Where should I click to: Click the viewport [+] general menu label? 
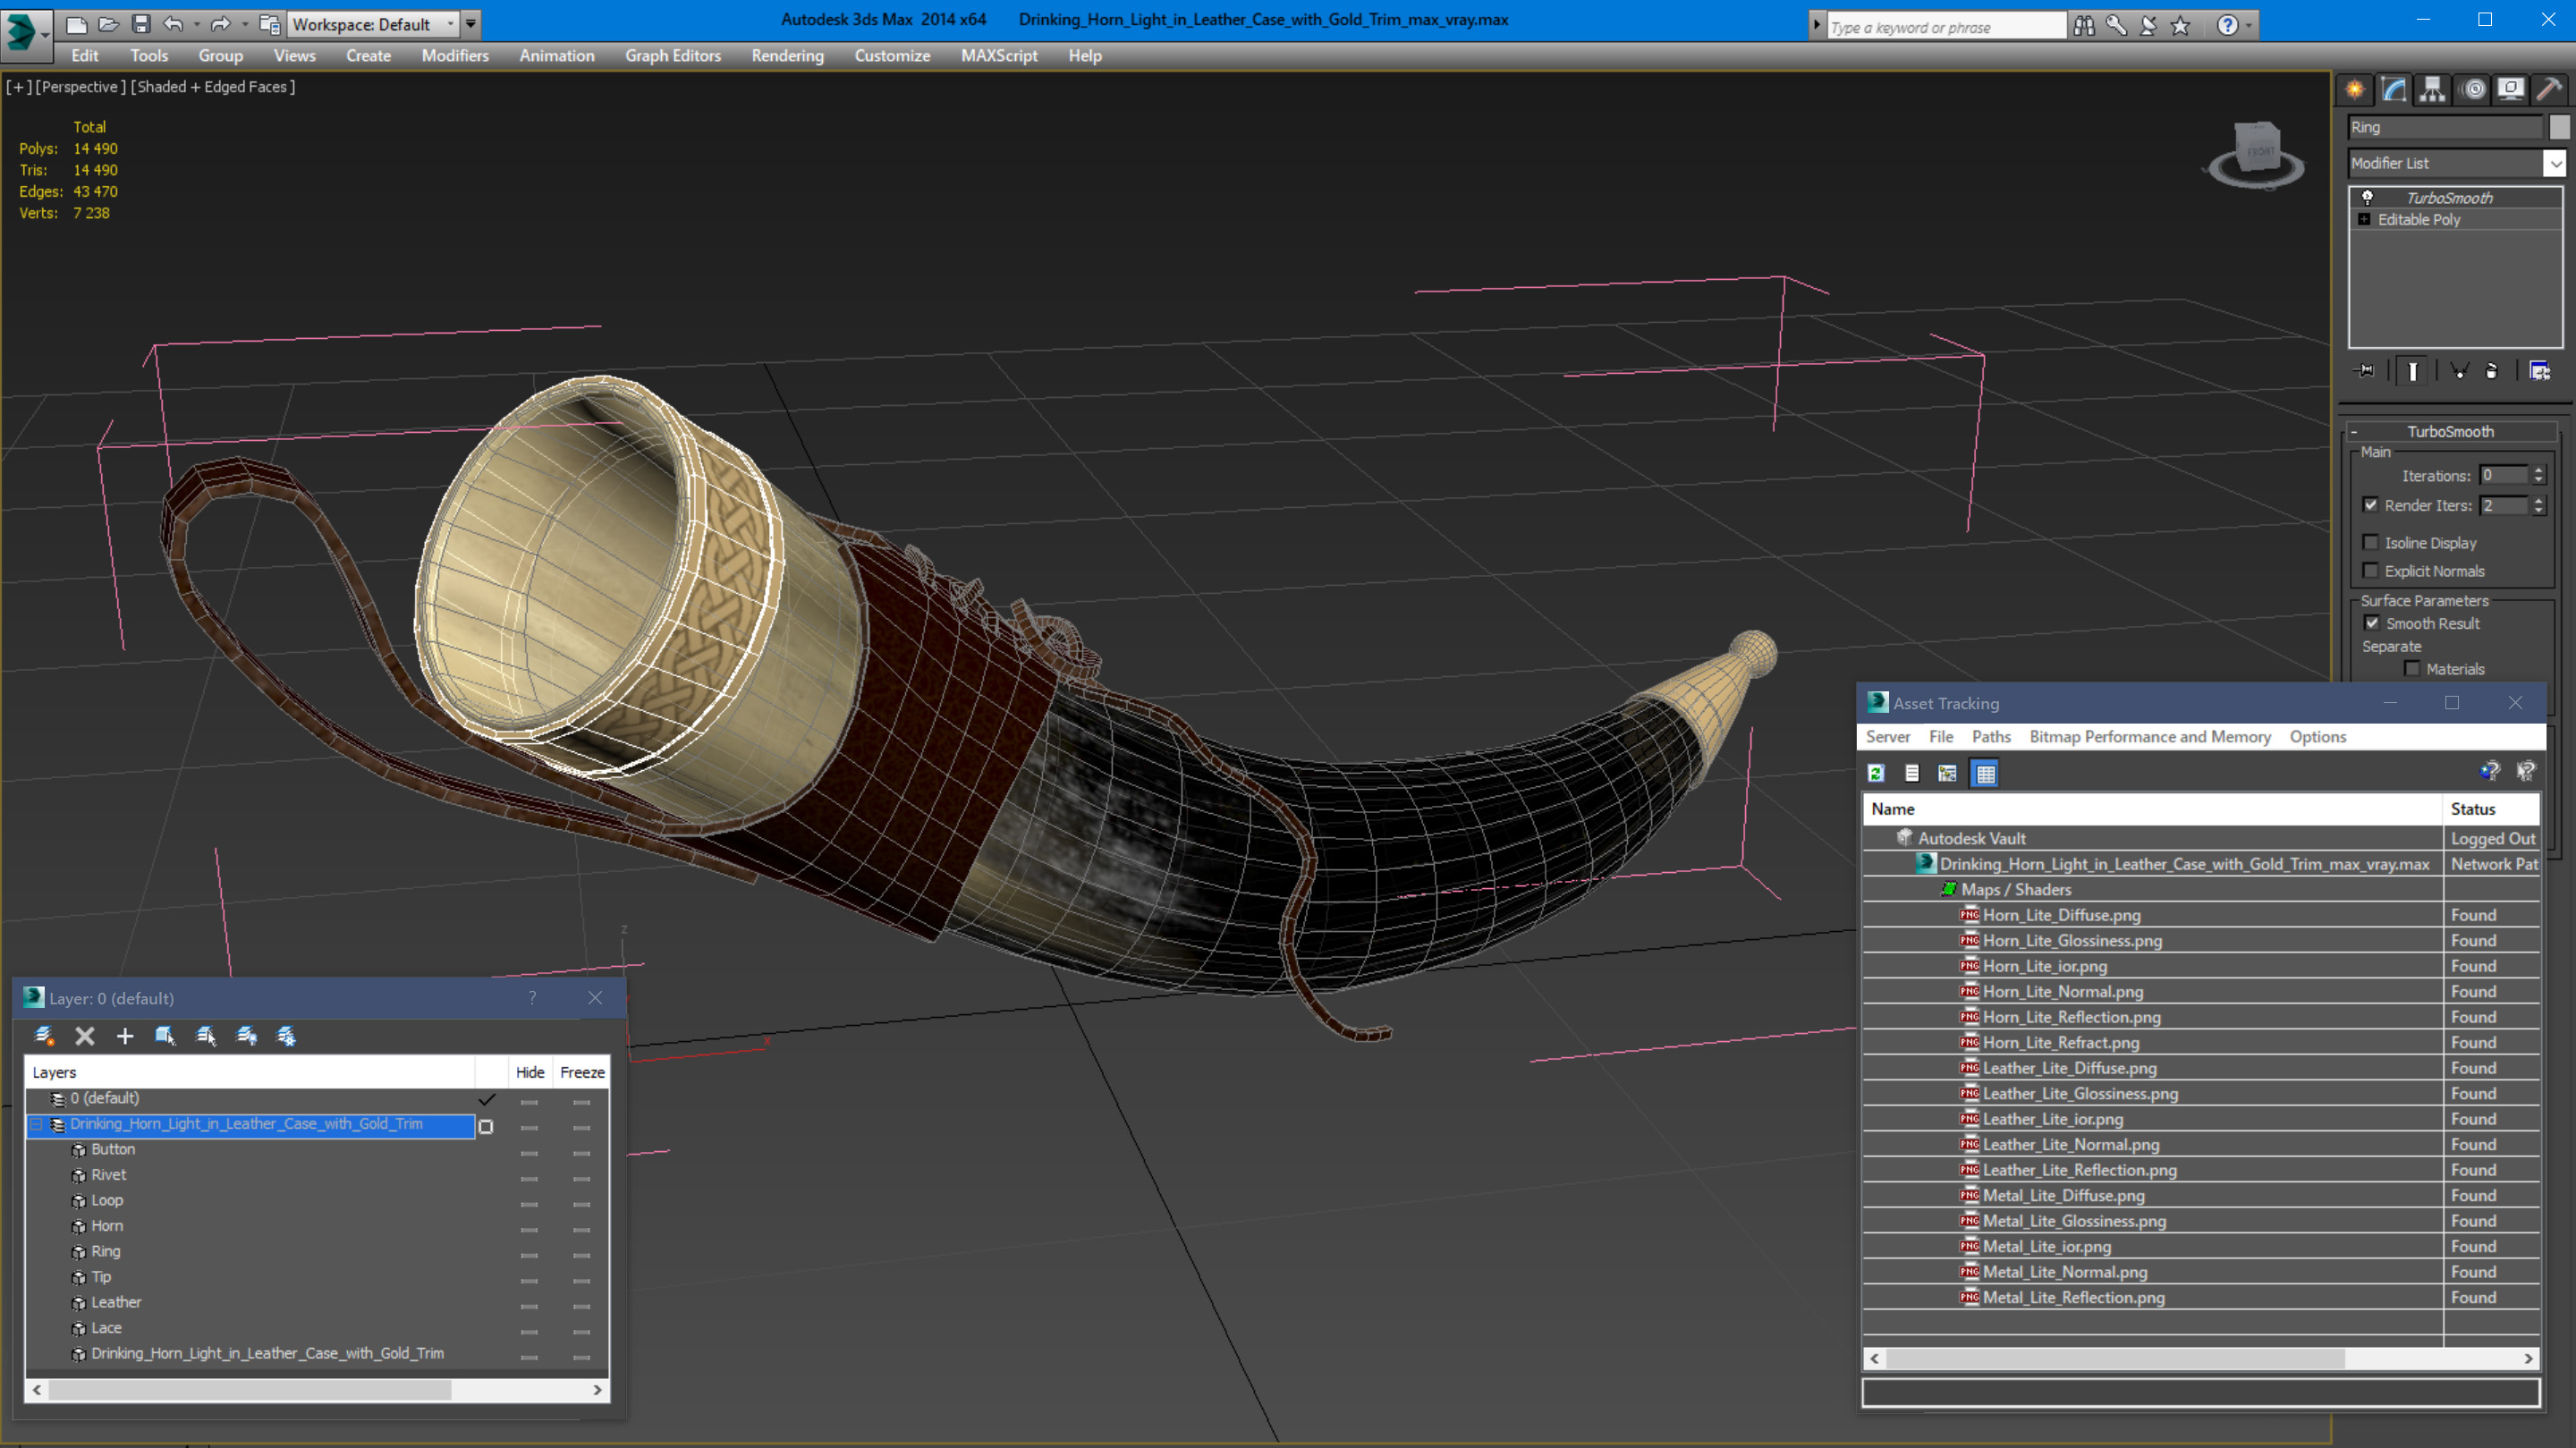[19, 87]
